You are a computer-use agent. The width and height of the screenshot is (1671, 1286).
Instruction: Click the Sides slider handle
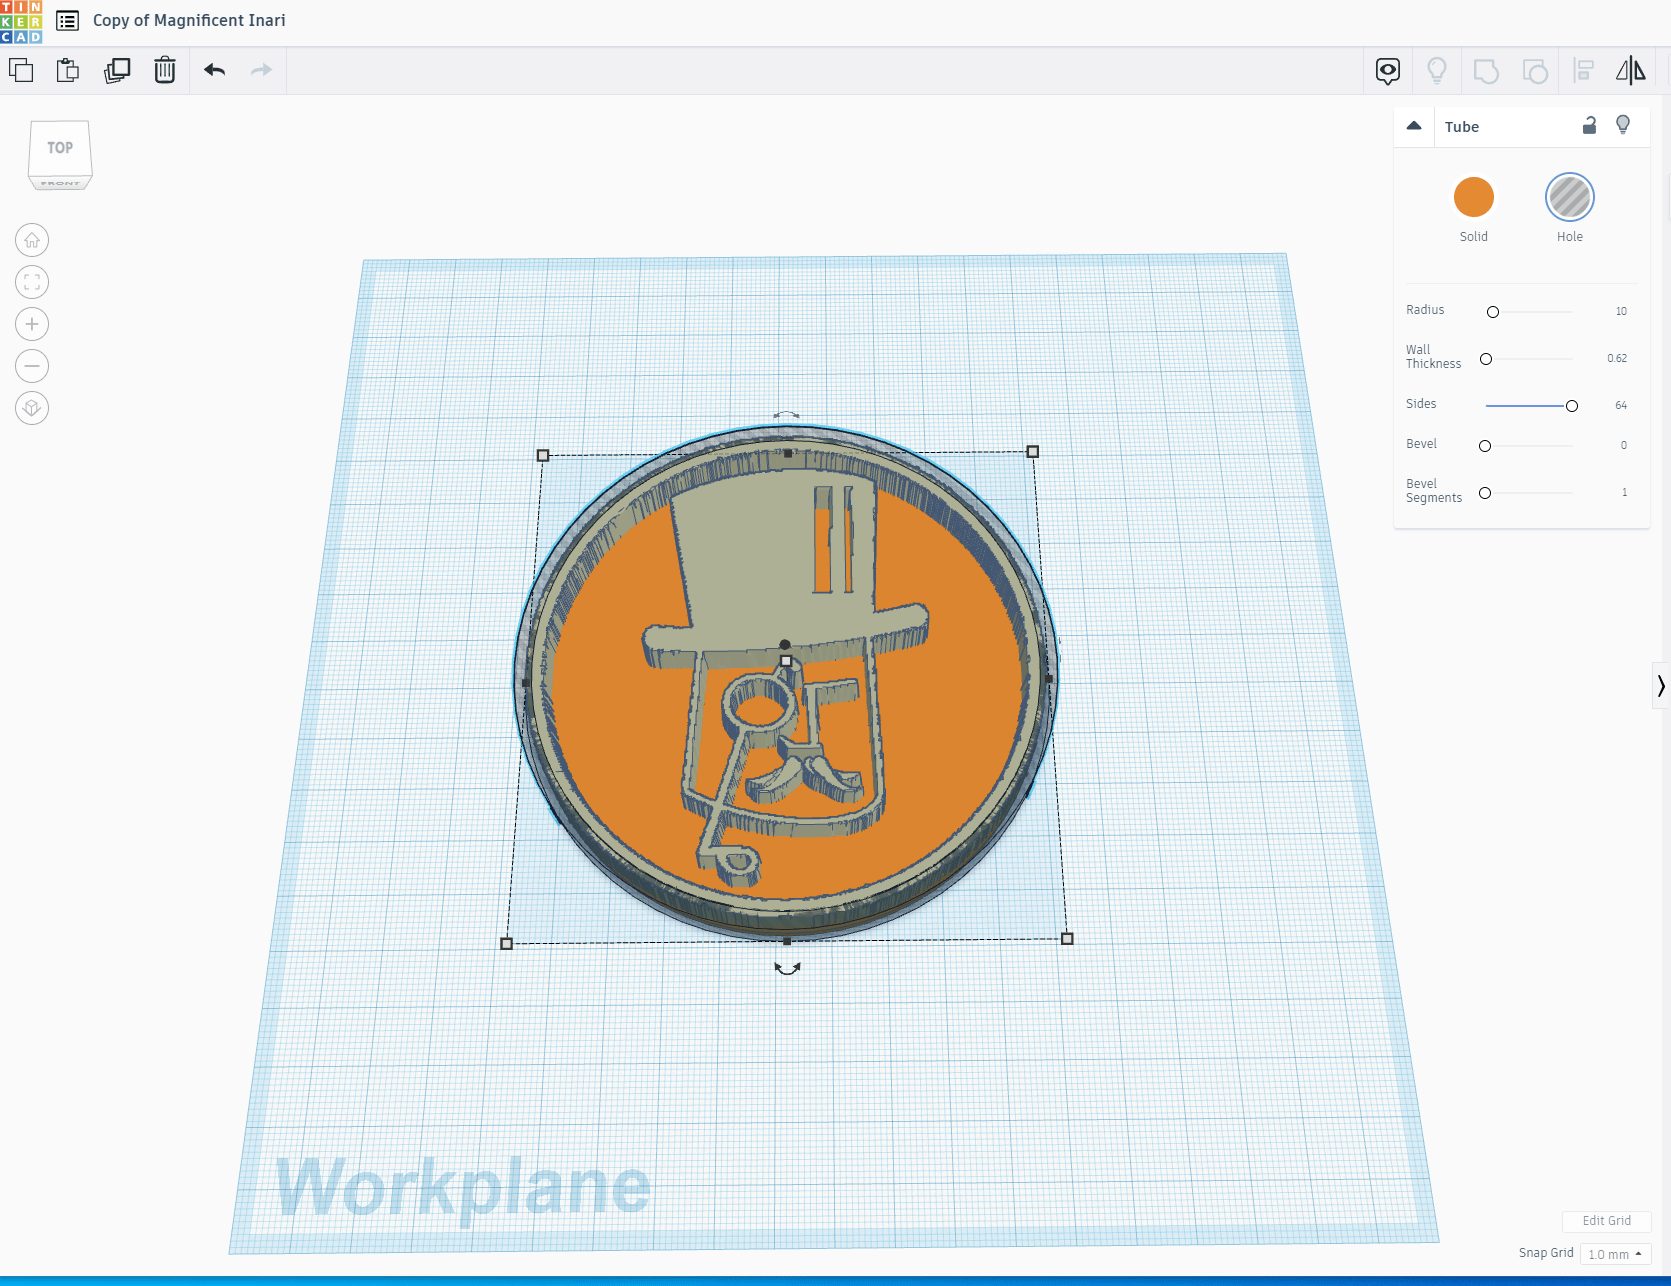[1572, 406]
